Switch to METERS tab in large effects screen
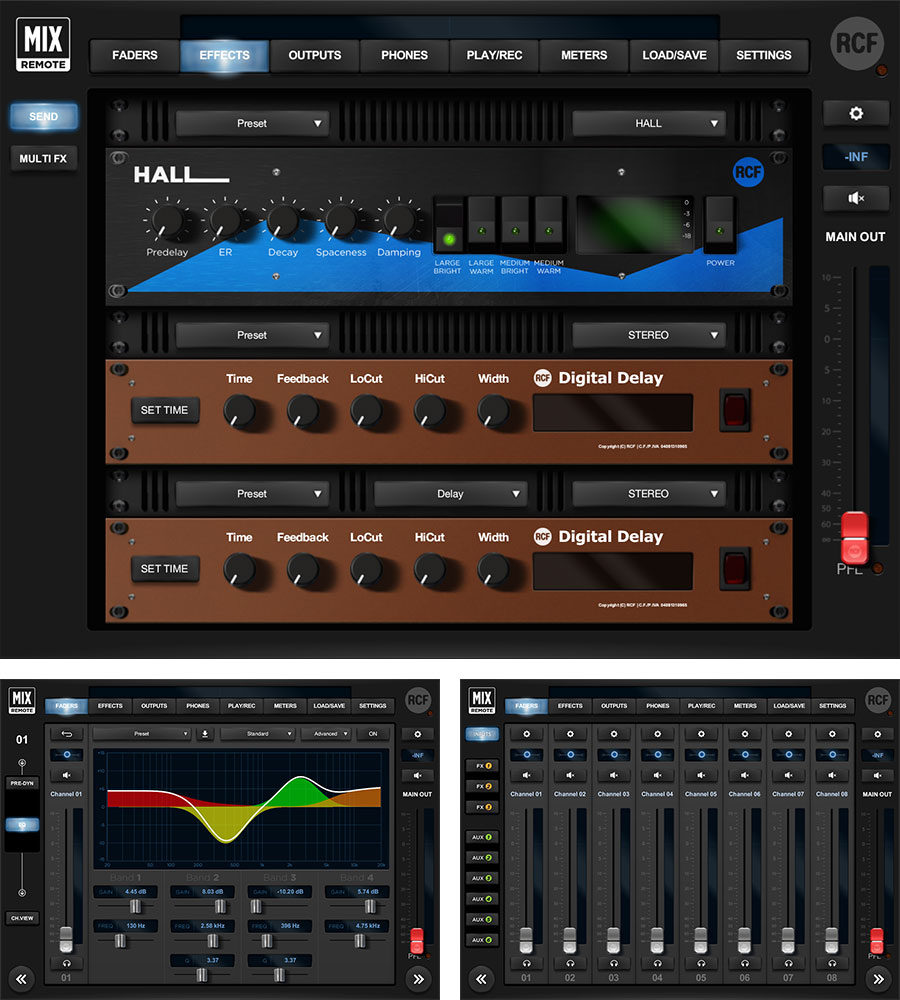Viewport: 900px width, 1000px height. pos(584,55)
